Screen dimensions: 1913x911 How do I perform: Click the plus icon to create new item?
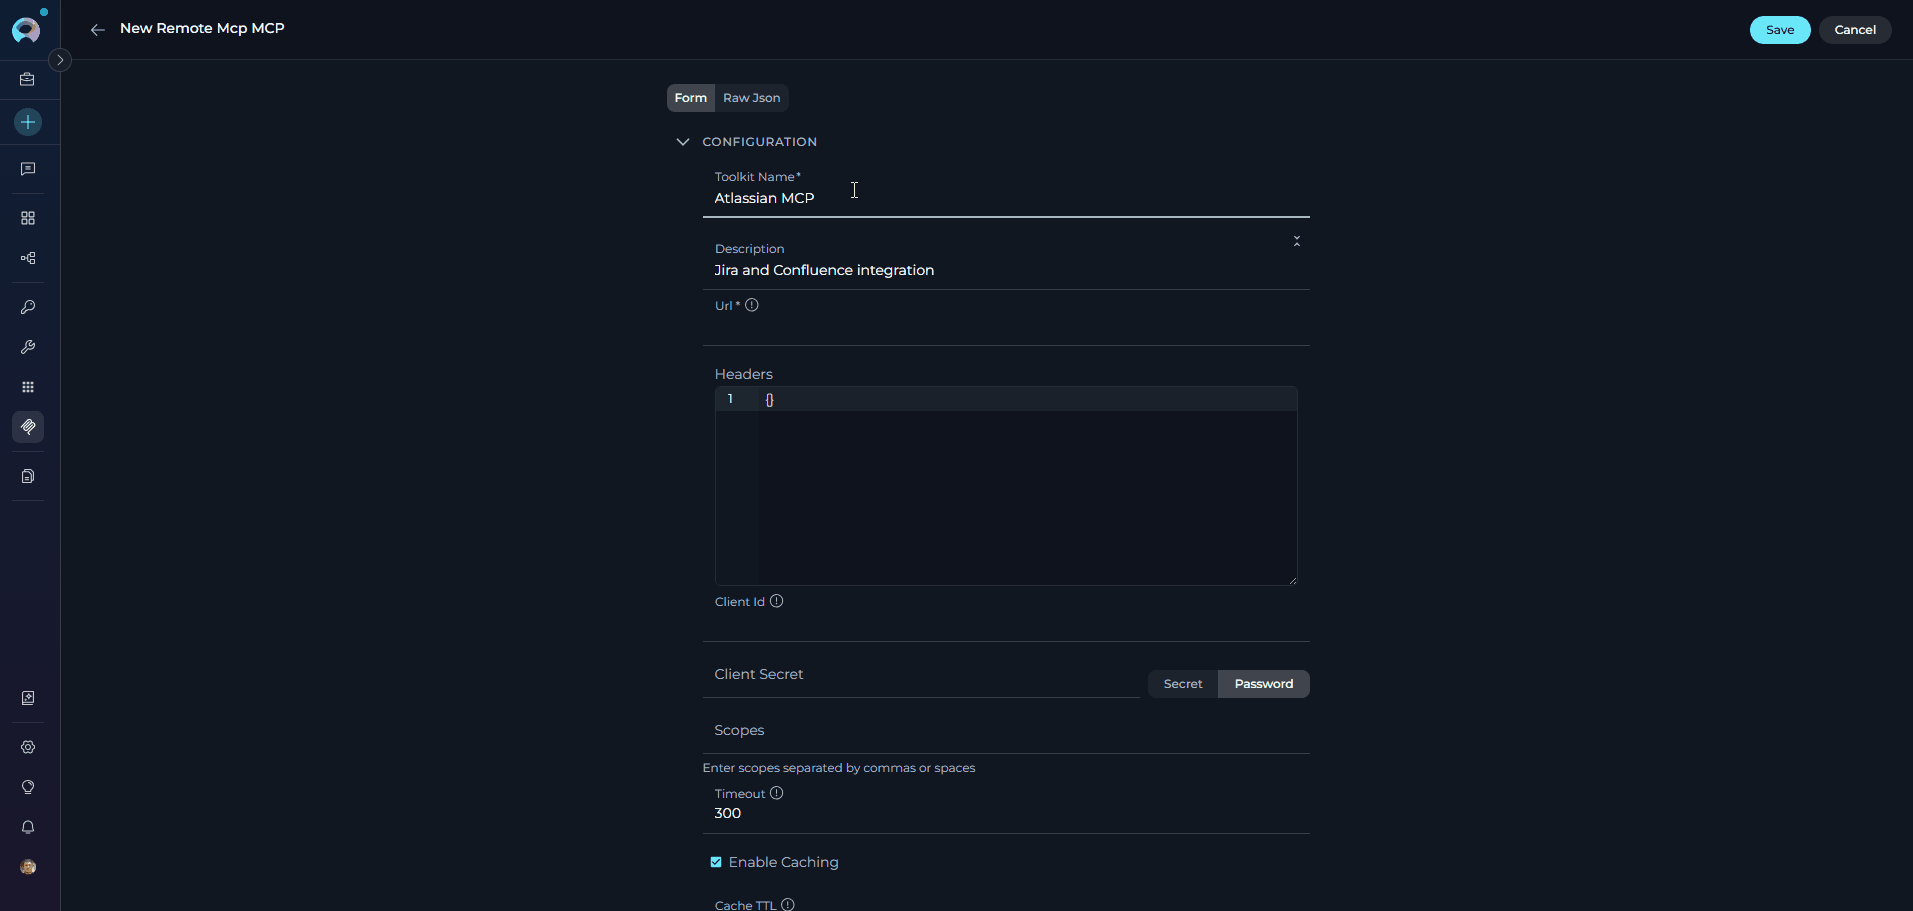(x=27, y=122)
